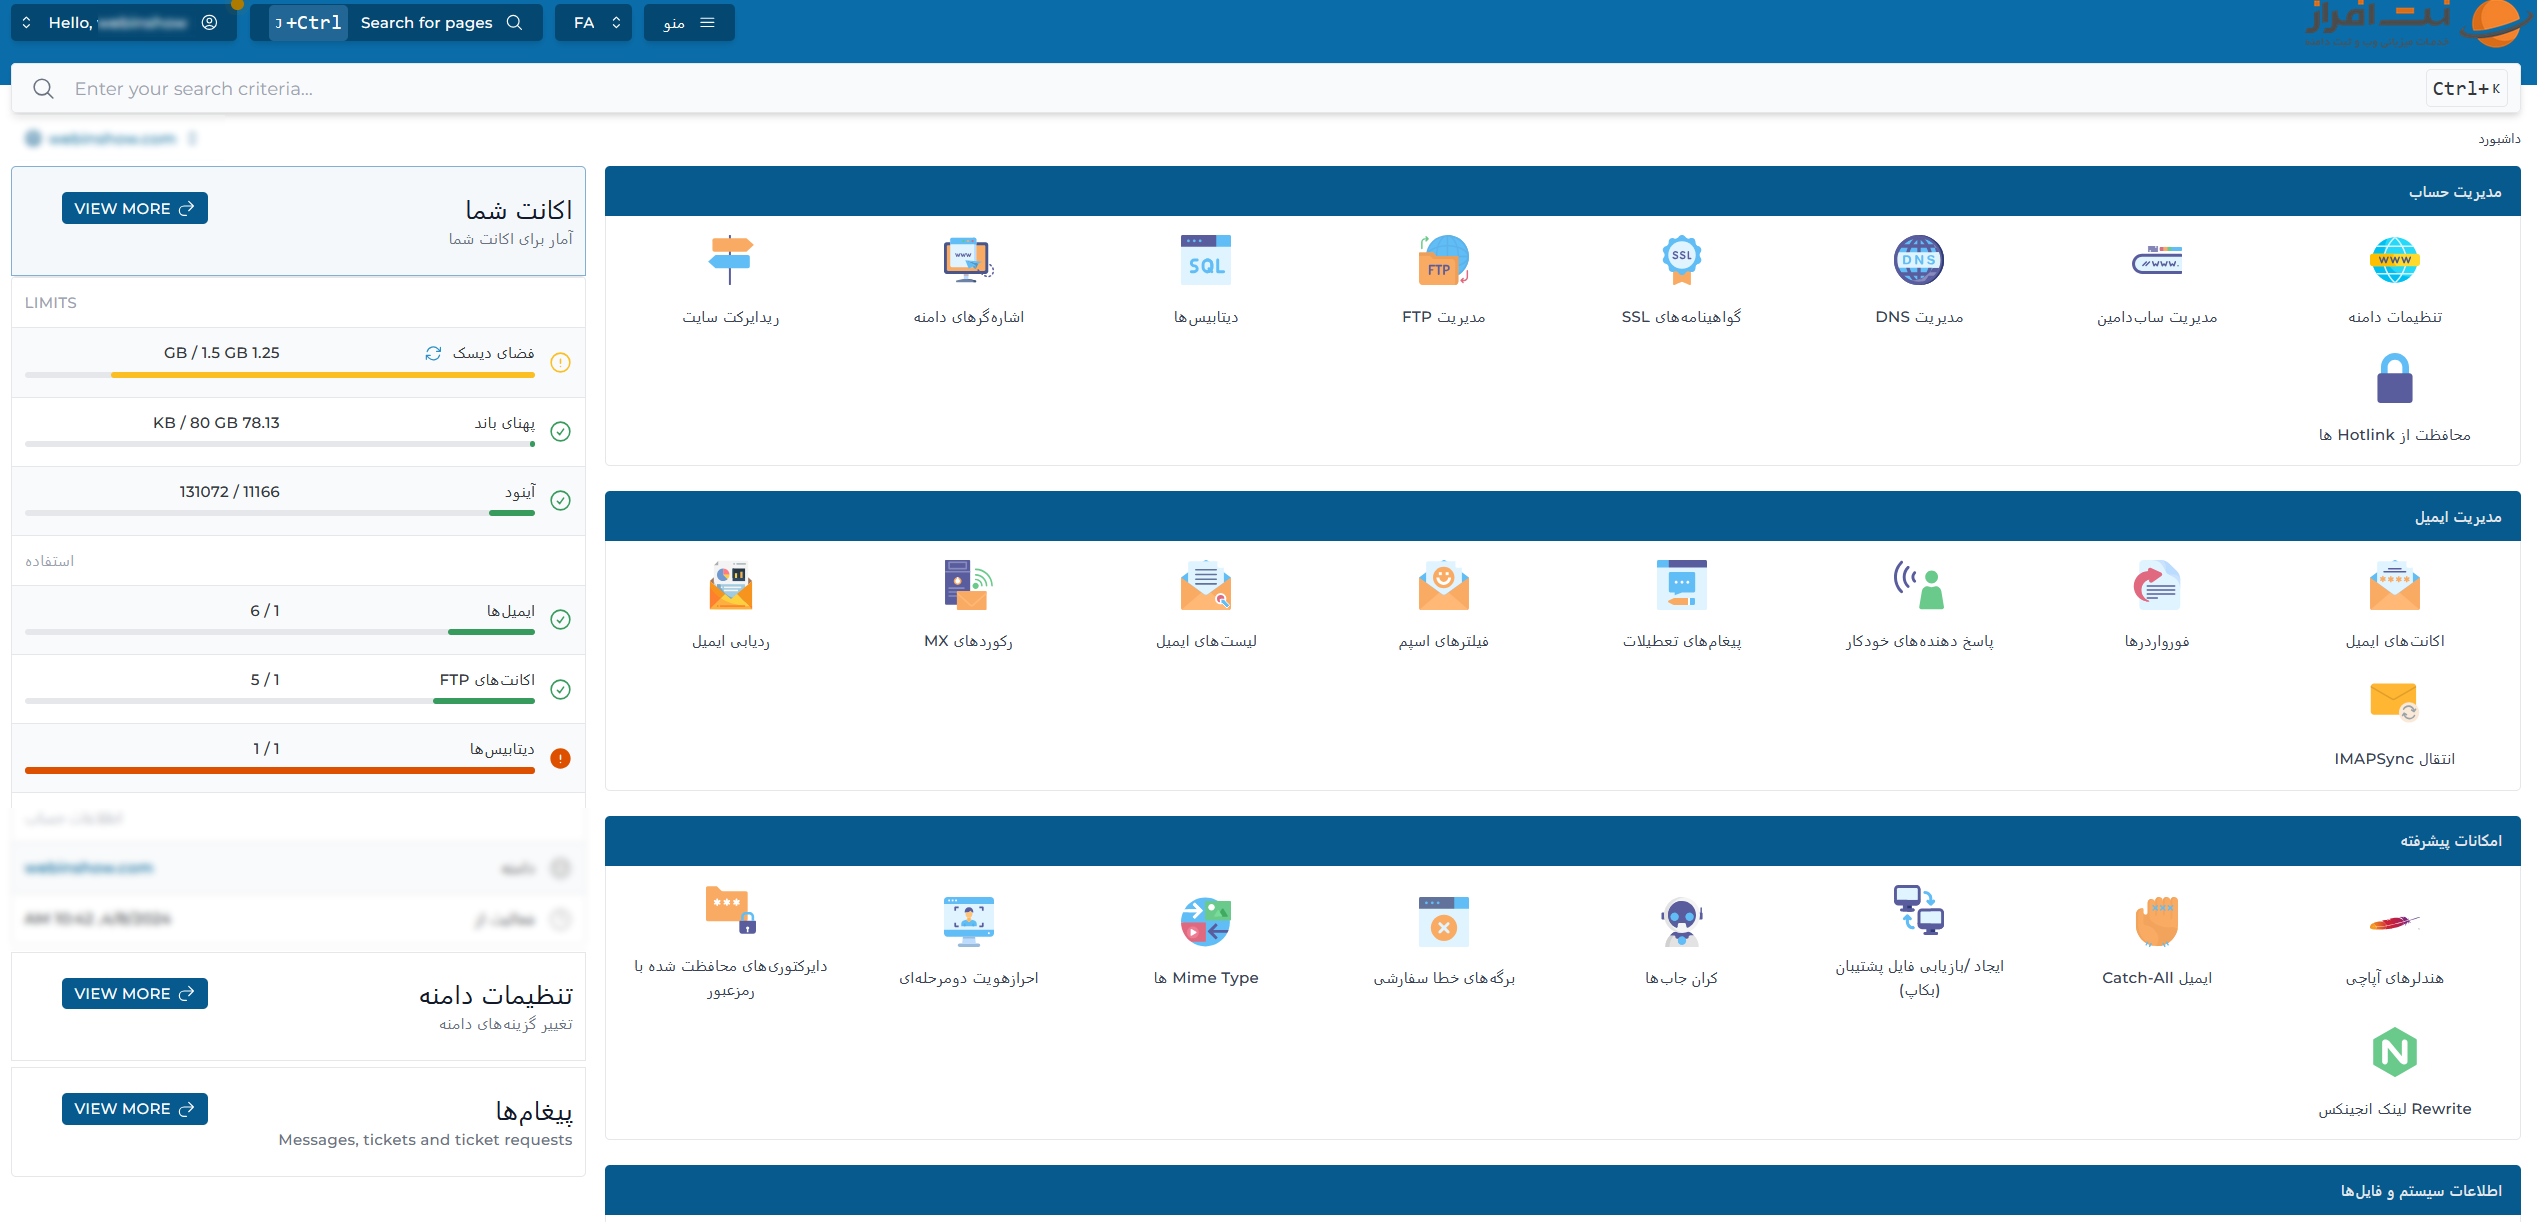Open Nginx Rewrite link icon
Viewport: 2537px width, 1222px height.
point(2394,1053)
